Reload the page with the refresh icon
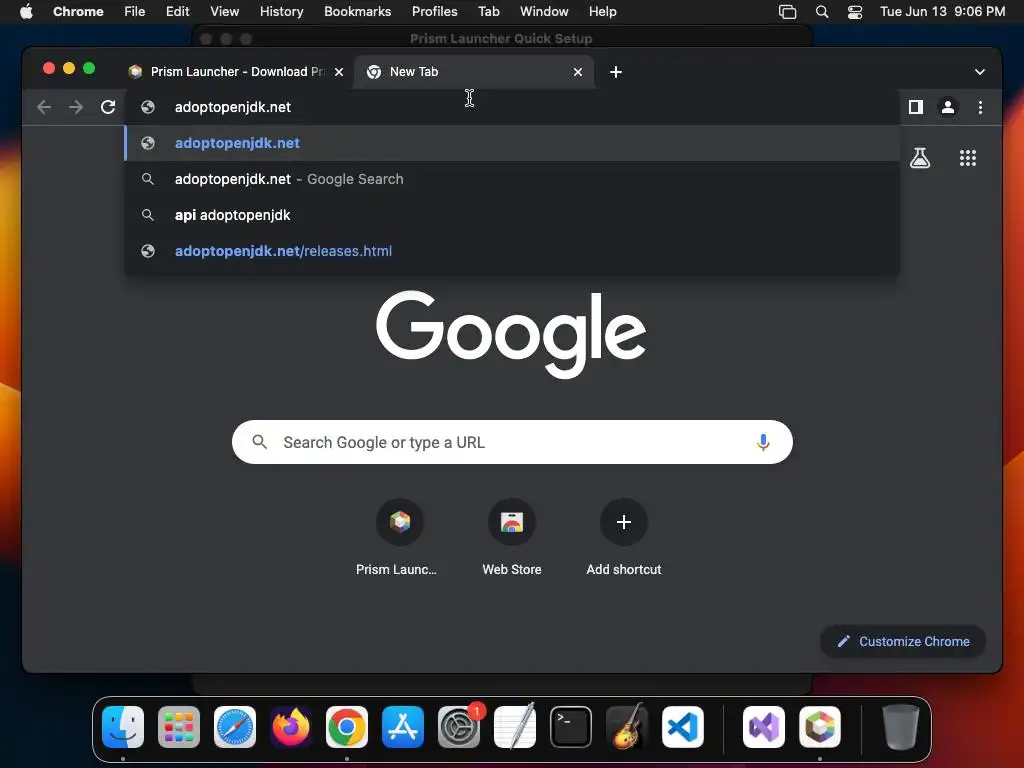The width and height of the screenshot is (1024, 768). (x=108, y=107)
